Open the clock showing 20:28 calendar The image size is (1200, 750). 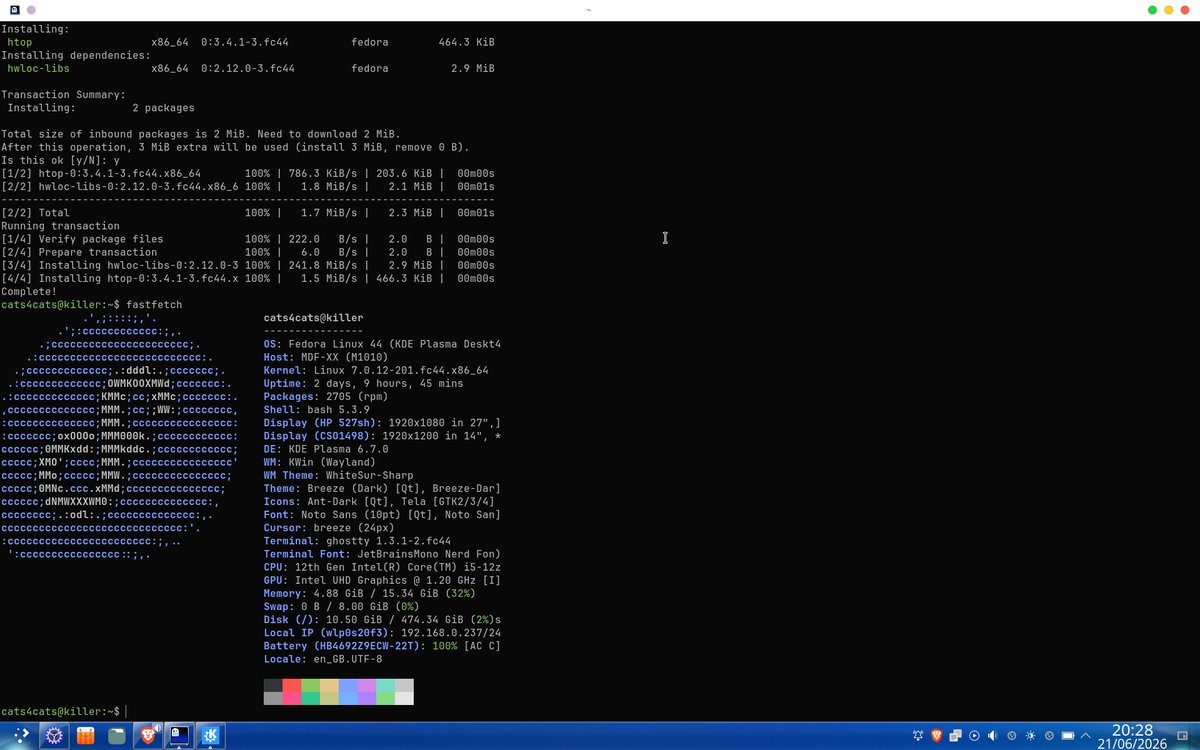pyautogui.click(x=1132, y=735)
